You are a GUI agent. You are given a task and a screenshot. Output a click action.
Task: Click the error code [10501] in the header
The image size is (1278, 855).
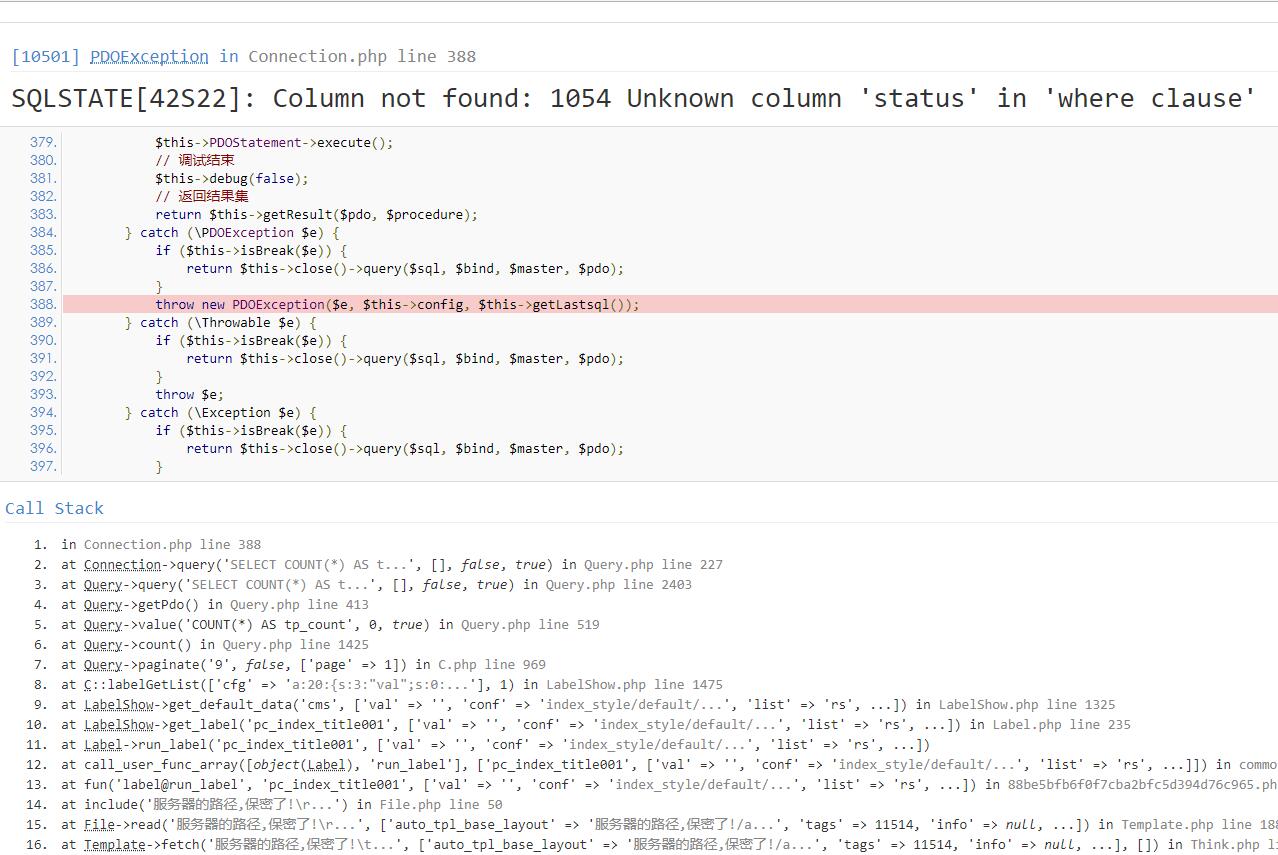(45, 56)
